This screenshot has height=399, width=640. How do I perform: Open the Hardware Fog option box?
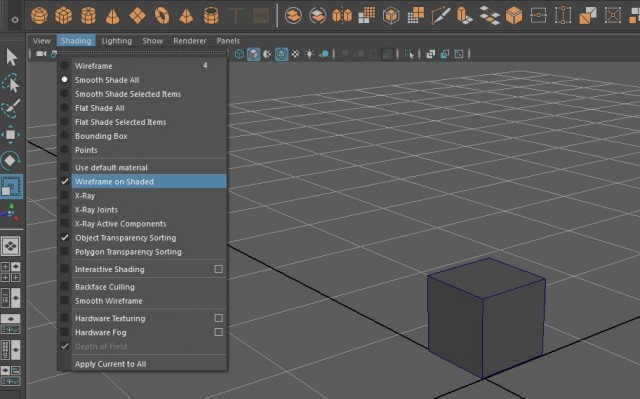(218, 332)
